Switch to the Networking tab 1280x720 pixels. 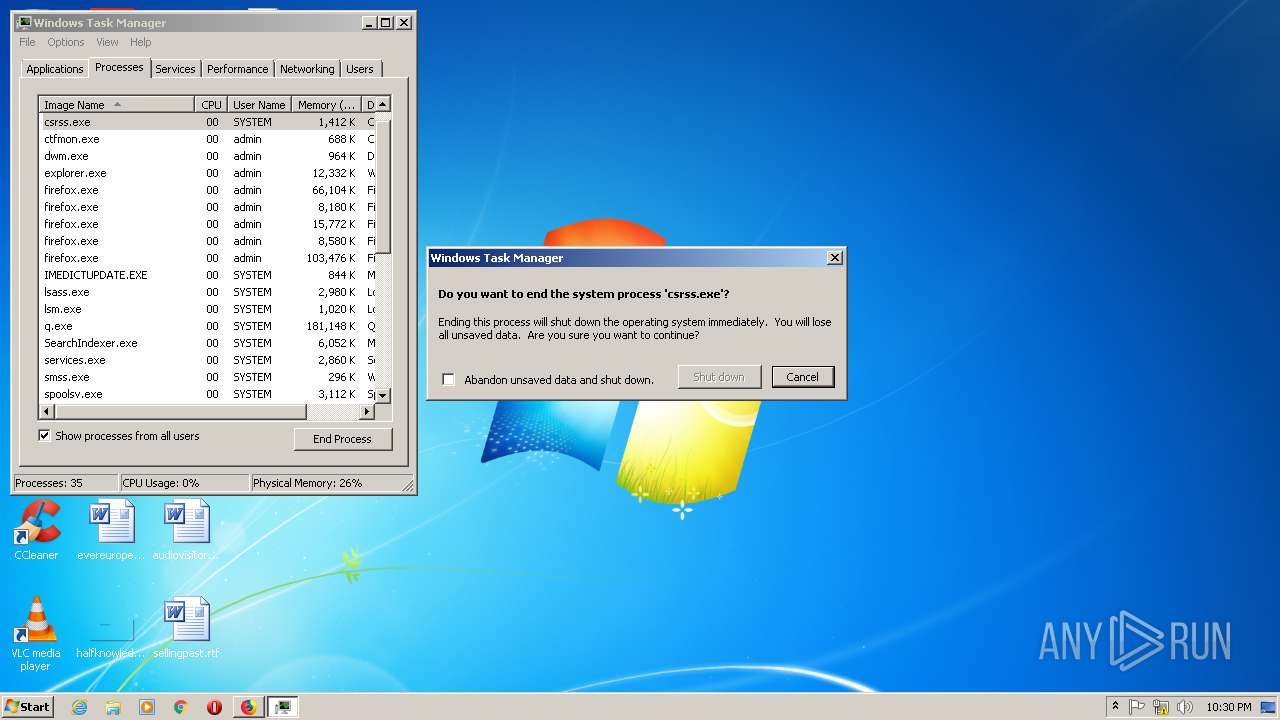coord(307,69)
